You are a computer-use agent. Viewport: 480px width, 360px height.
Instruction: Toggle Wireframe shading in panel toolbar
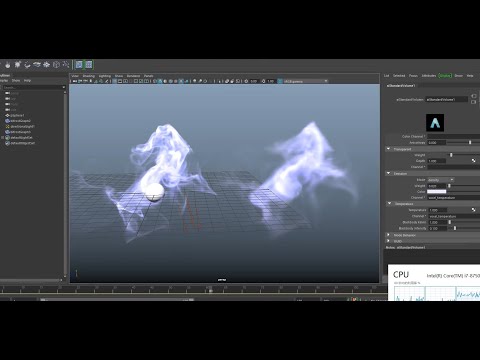click(154, 81)
